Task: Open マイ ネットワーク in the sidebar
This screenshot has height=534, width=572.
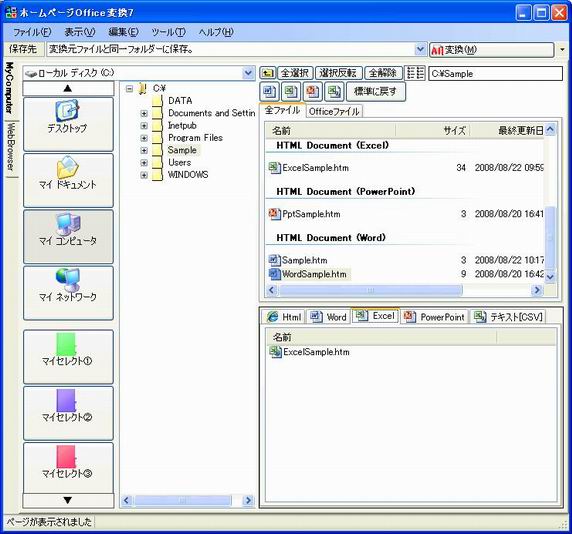Action: [x=68, y=293]
